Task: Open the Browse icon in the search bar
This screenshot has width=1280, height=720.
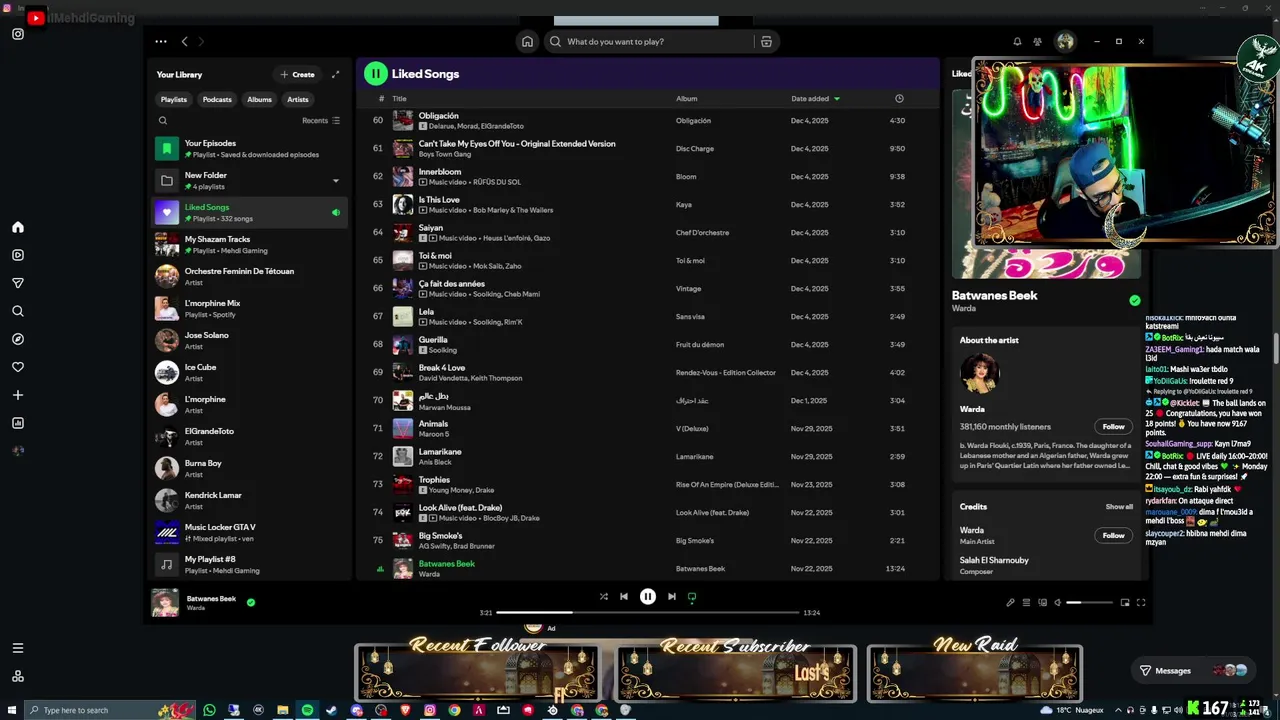Action: pyautogui.click(x=766, y=42)
